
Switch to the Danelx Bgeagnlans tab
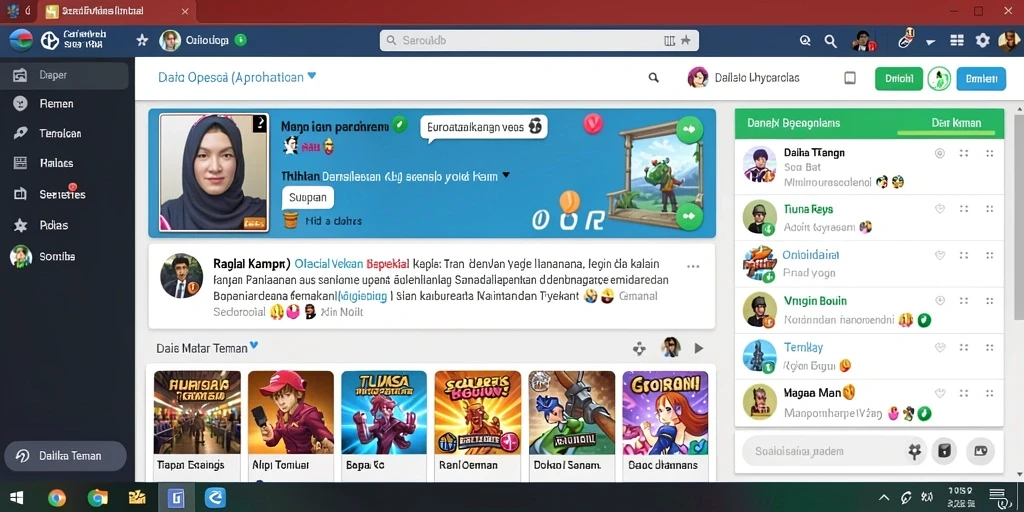click(793, 123)
